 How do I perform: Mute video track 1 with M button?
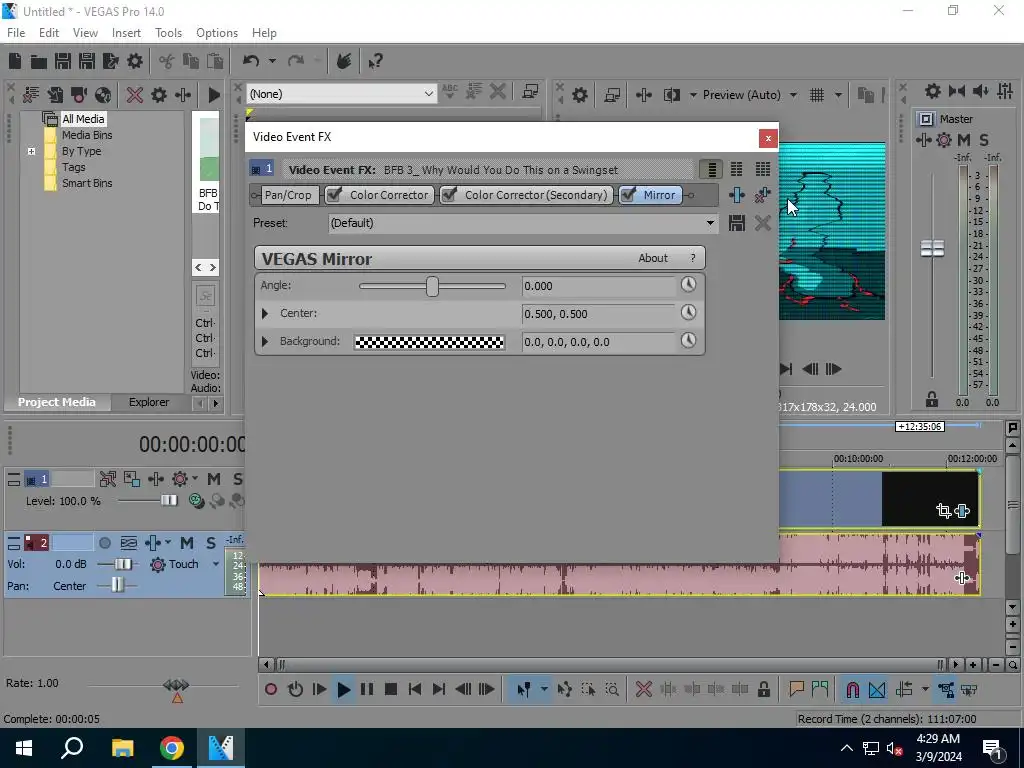coord(214,479)
